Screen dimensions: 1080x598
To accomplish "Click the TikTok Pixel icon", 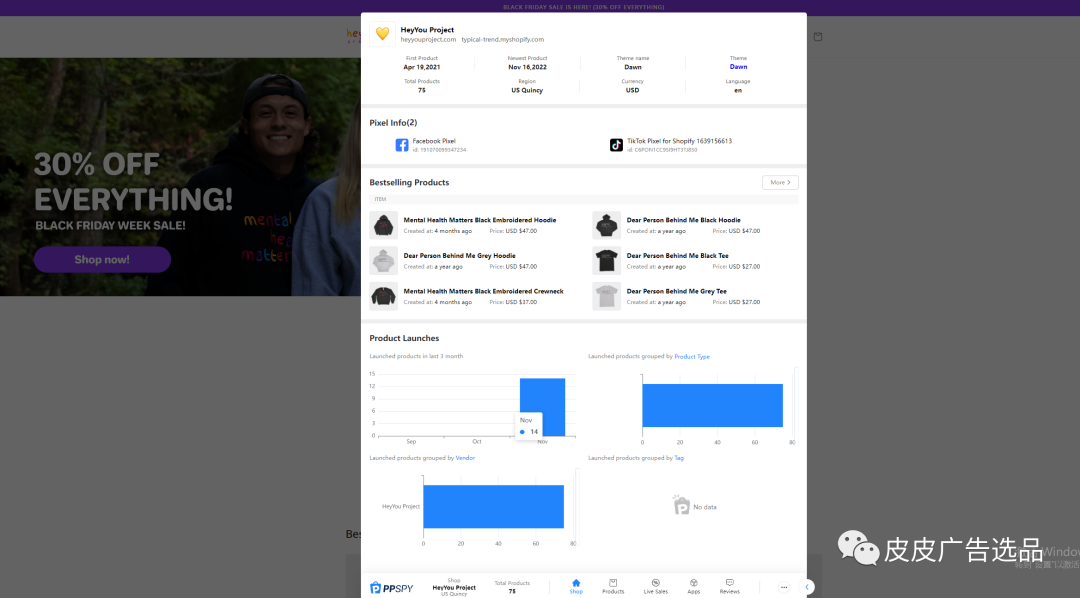I will (x=616, y=145).
